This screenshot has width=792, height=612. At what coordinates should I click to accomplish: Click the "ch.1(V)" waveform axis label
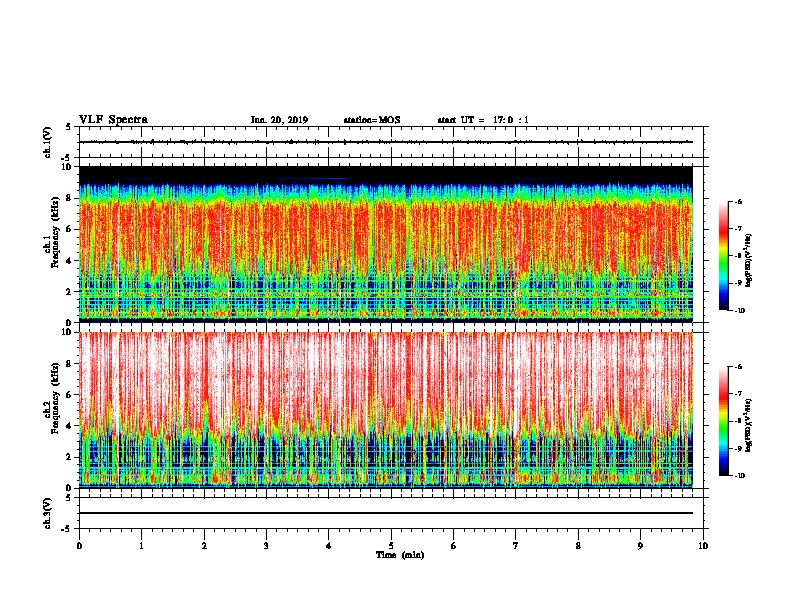click(x=48, y=142)
